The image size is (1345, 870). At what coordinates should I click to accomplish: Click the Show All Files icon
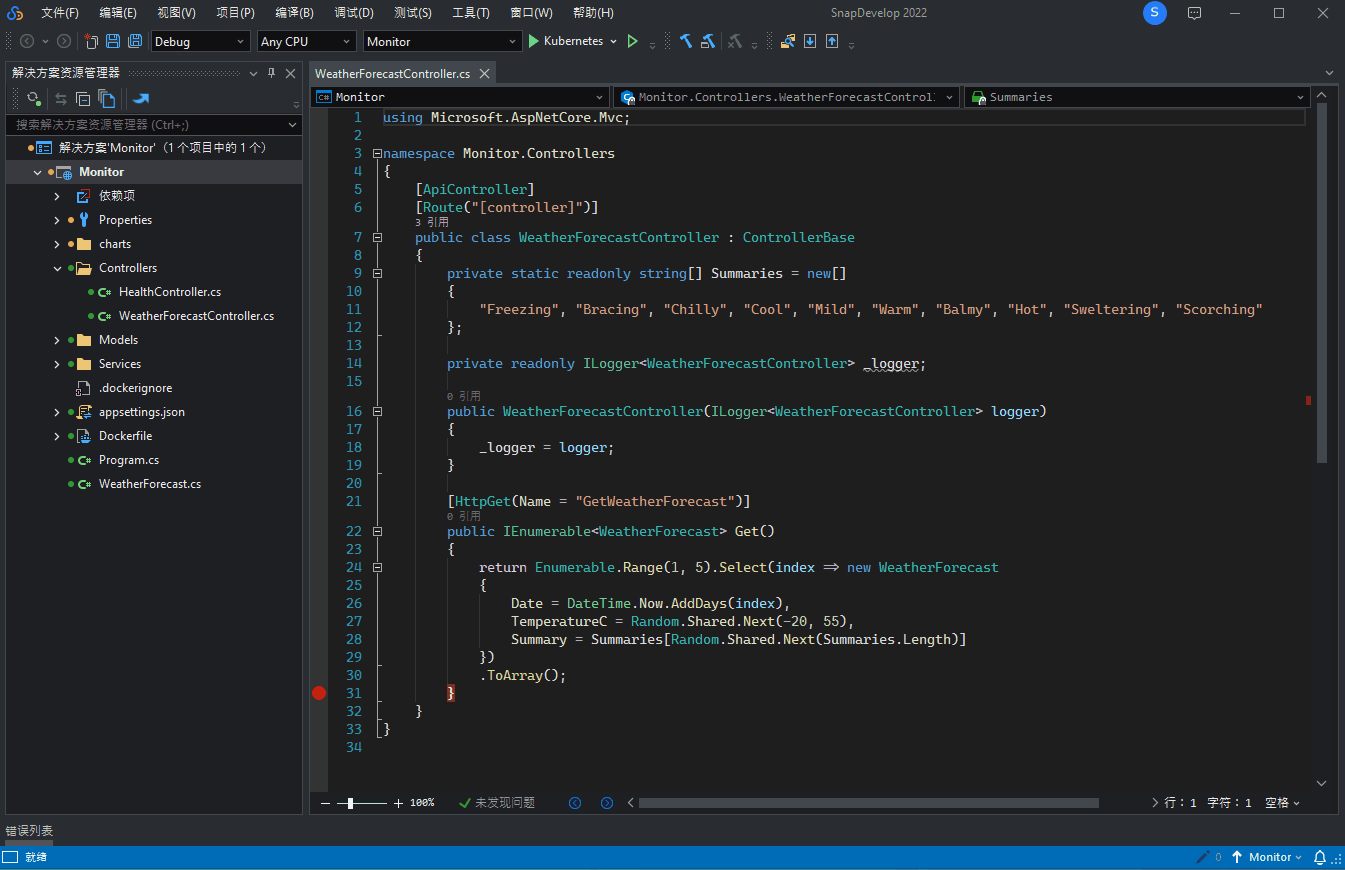(x=106, y=99)
